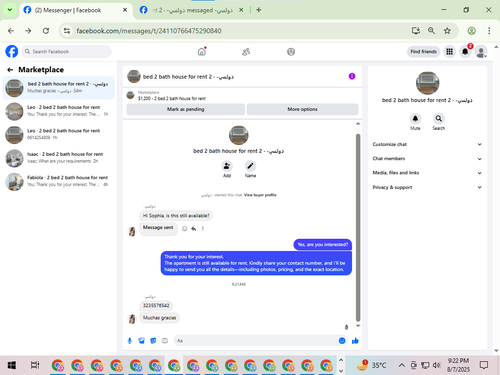This screenshot has height=375, width=500.
Task: Open more options for Message sent bubble
Action: coord(203,229)
